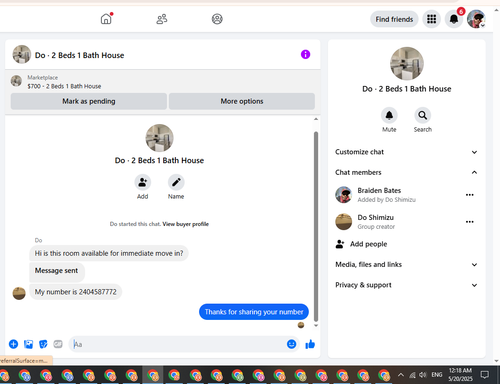
Task: Click Do Shimizu member name
Action: 376,218
